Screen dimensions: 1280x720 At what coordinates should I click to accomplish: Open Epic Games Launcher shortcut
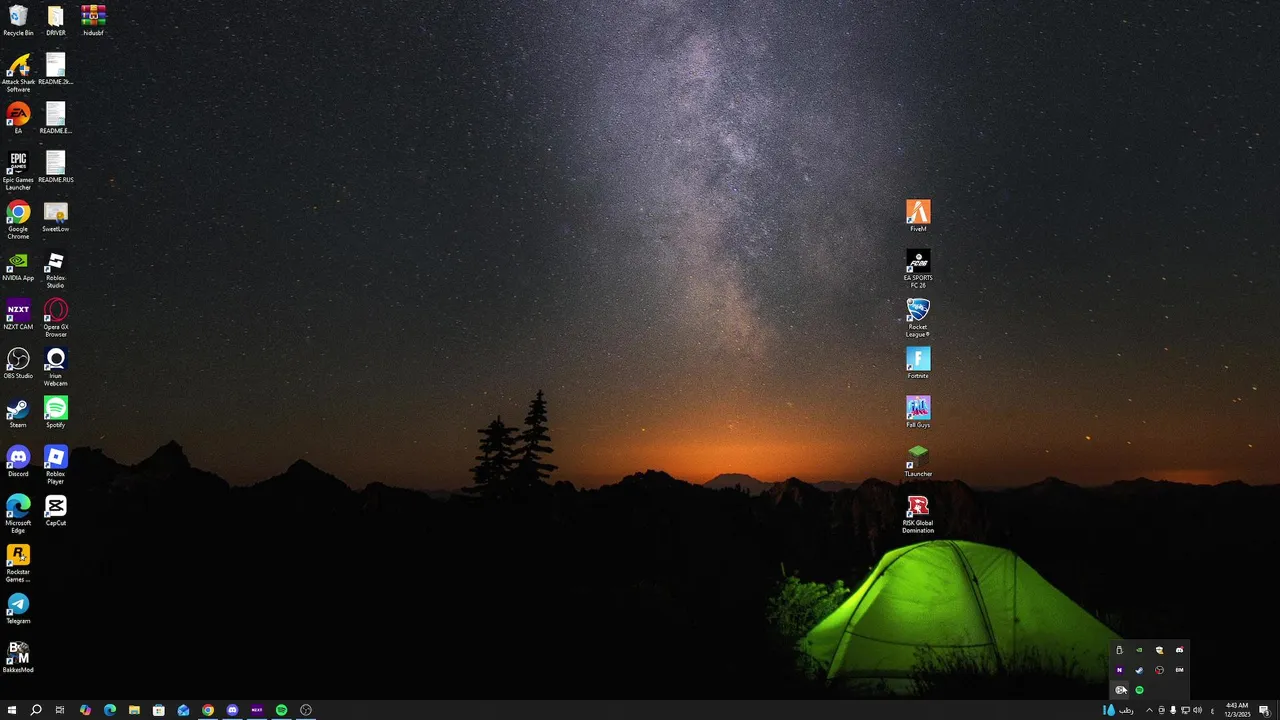click(18, 170)
